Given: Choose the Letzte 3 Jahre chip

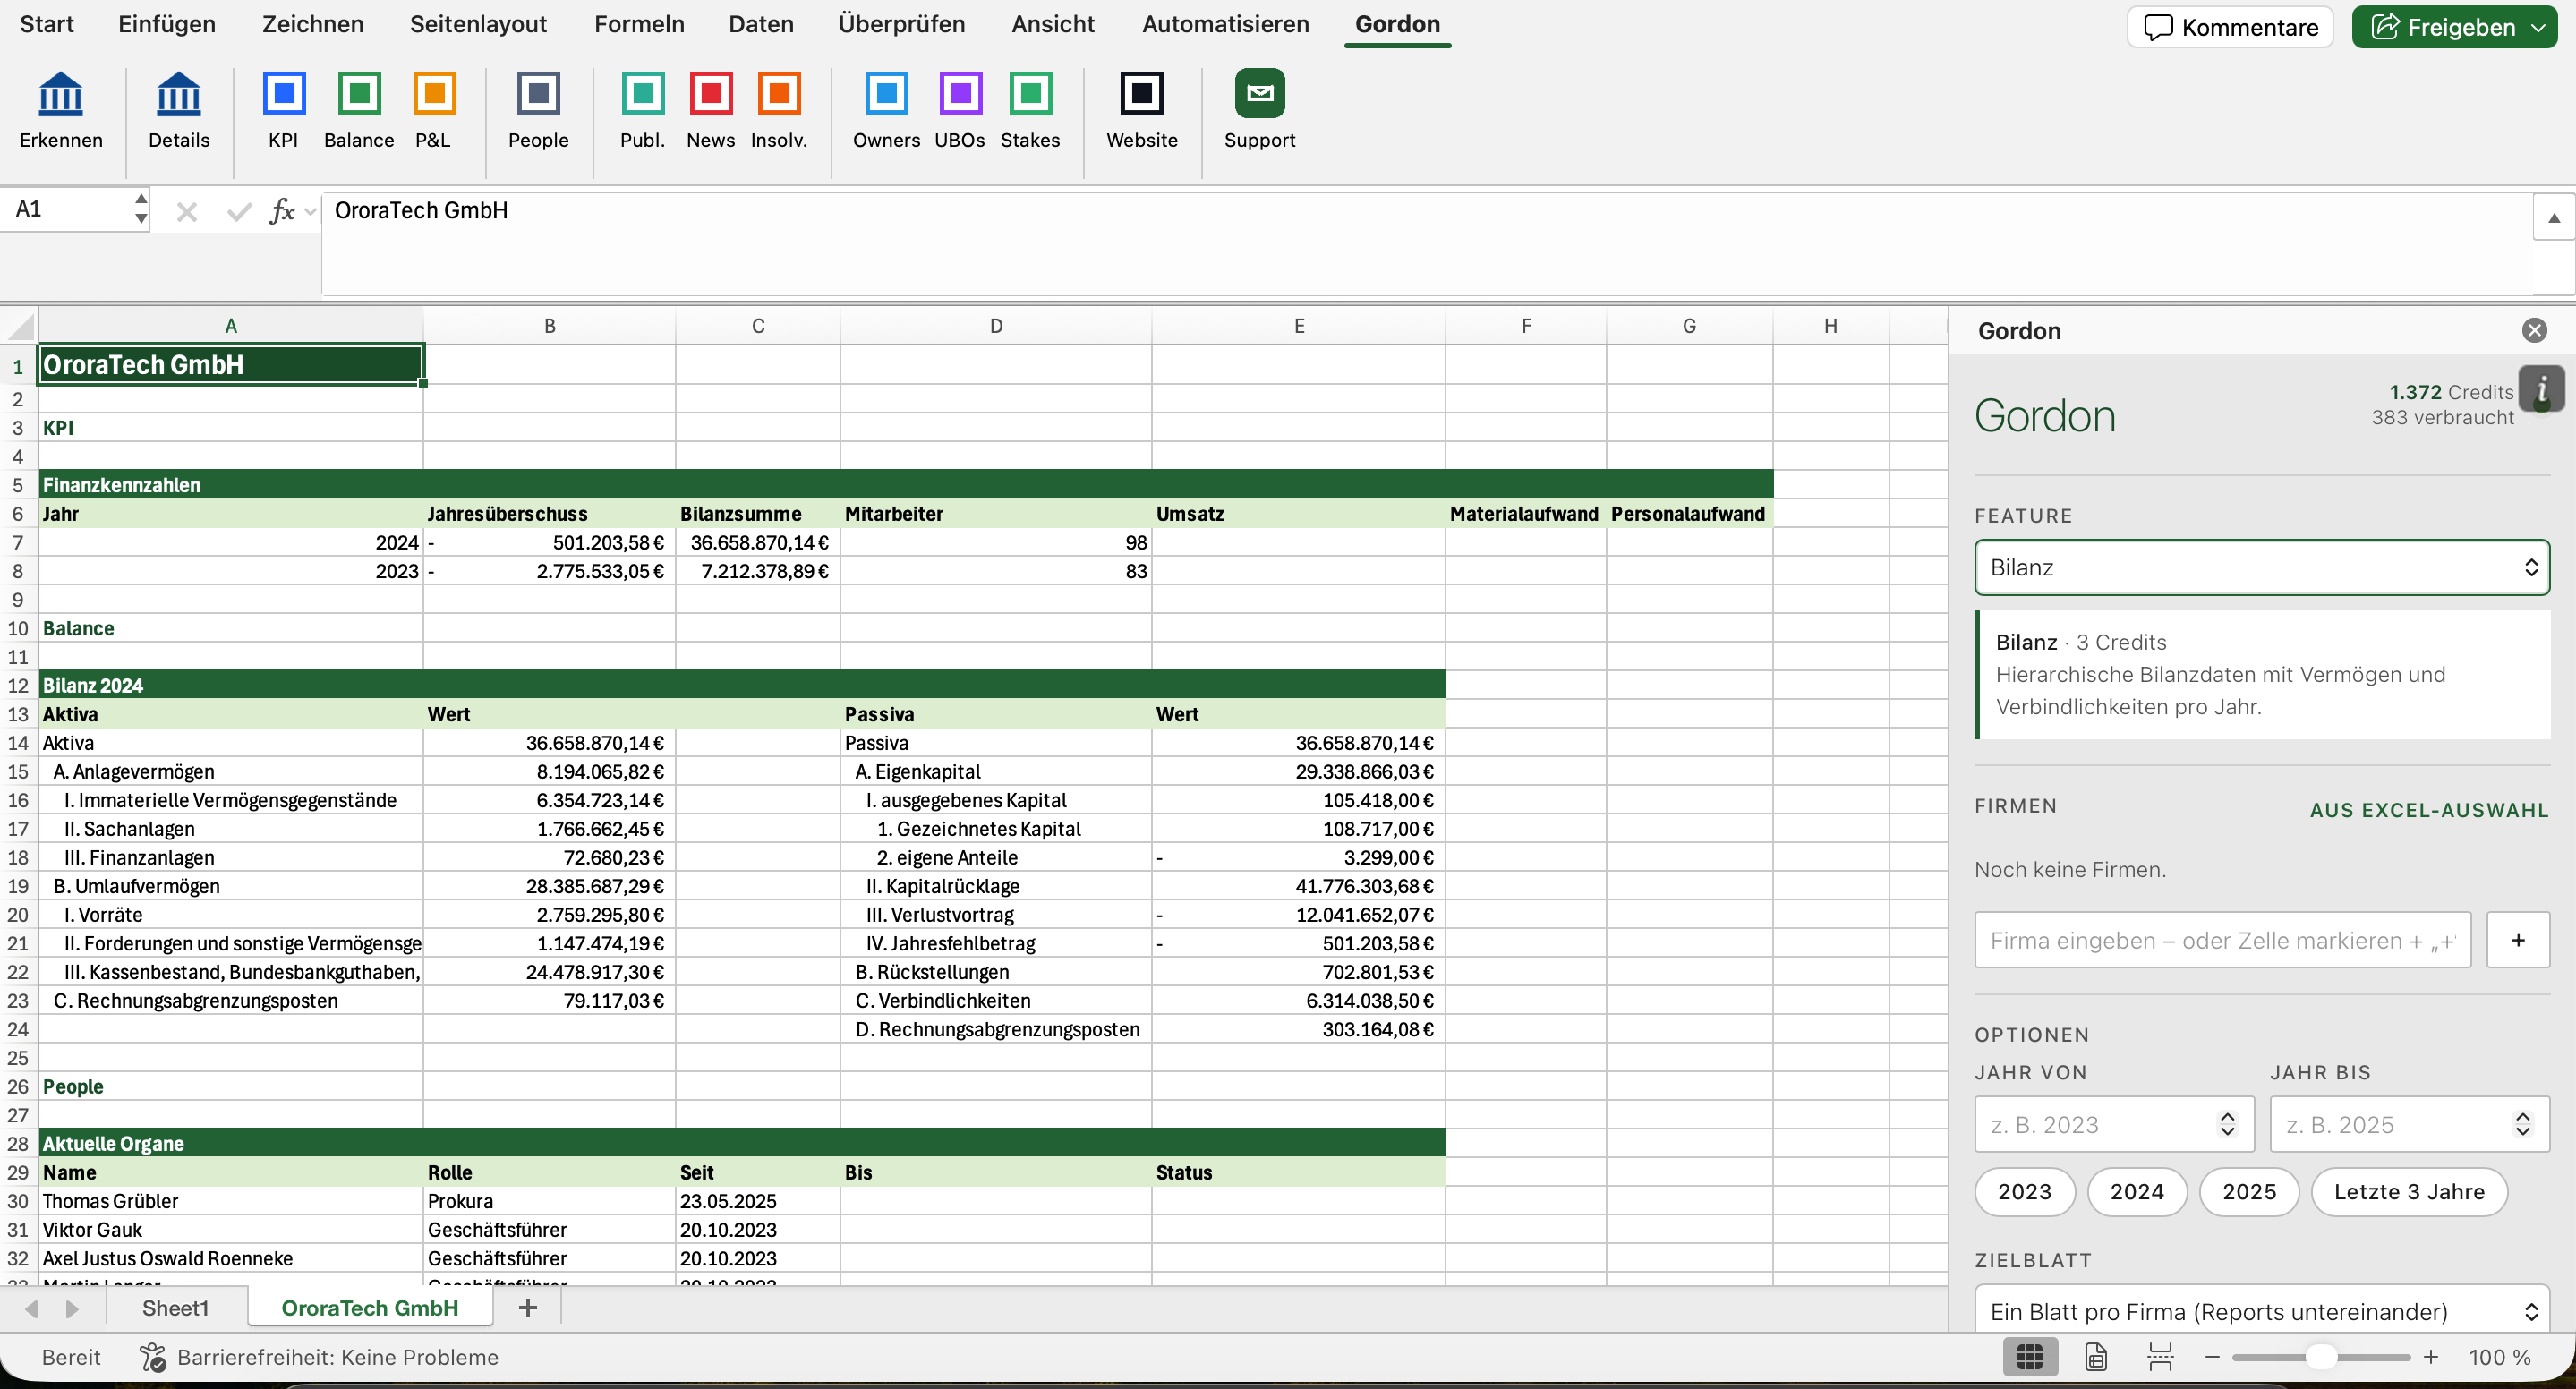Looking at the screenshot, I should tap(2409, 1191).
